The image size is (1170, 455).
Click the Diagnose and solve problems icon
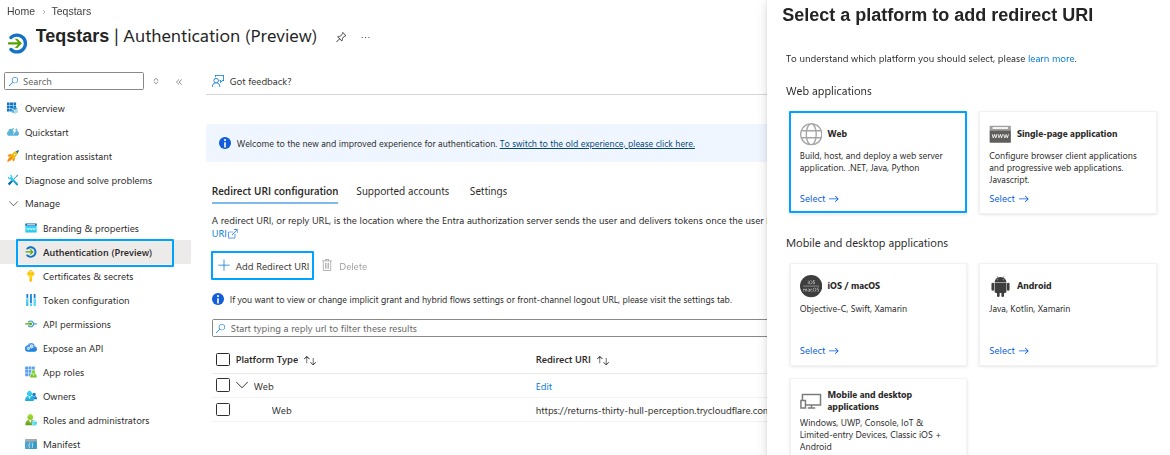[x=12, y=181]
